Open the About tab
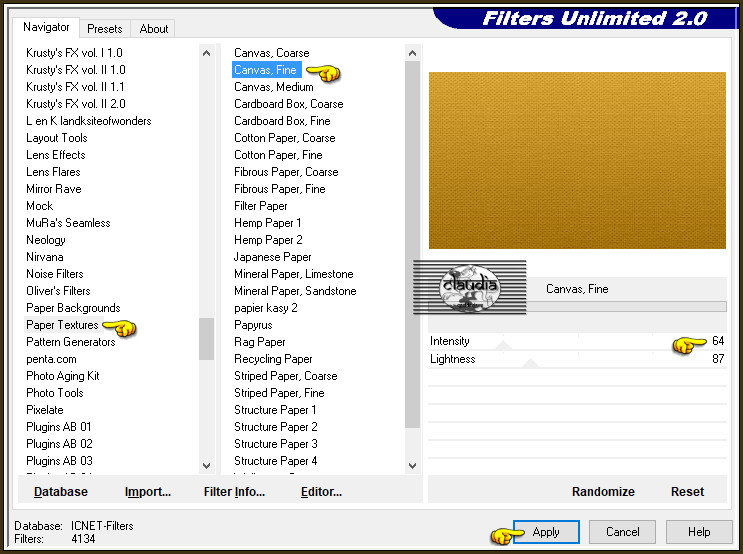The image size is (743, 554). click(x=154, y=29)
